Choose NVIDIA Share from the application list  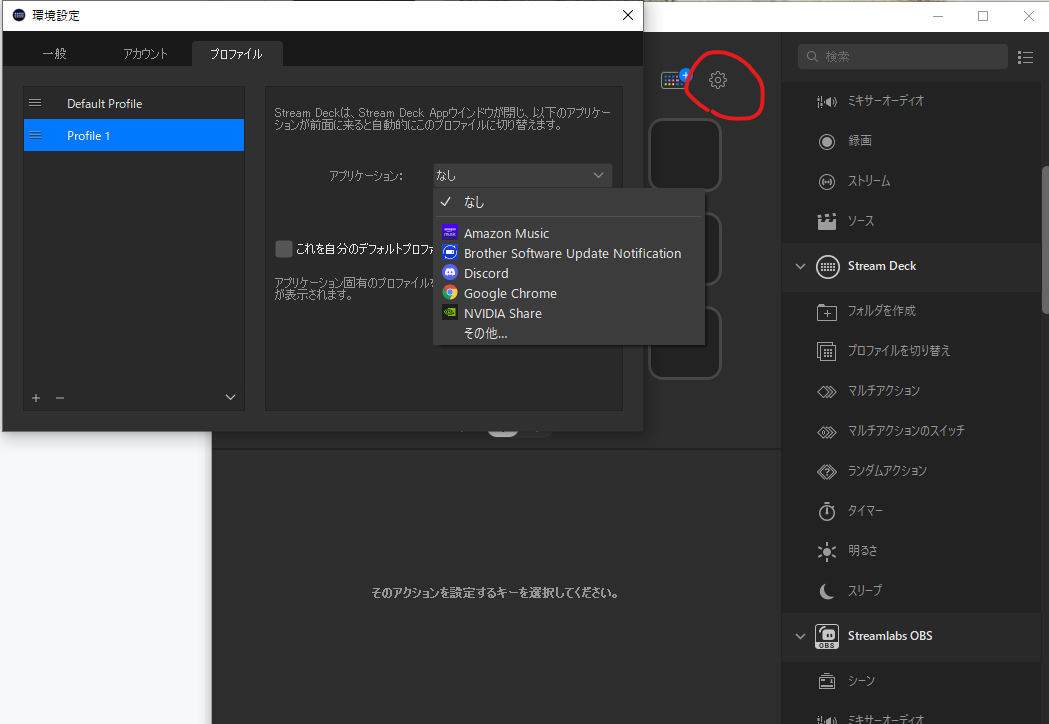pos(569,314)
